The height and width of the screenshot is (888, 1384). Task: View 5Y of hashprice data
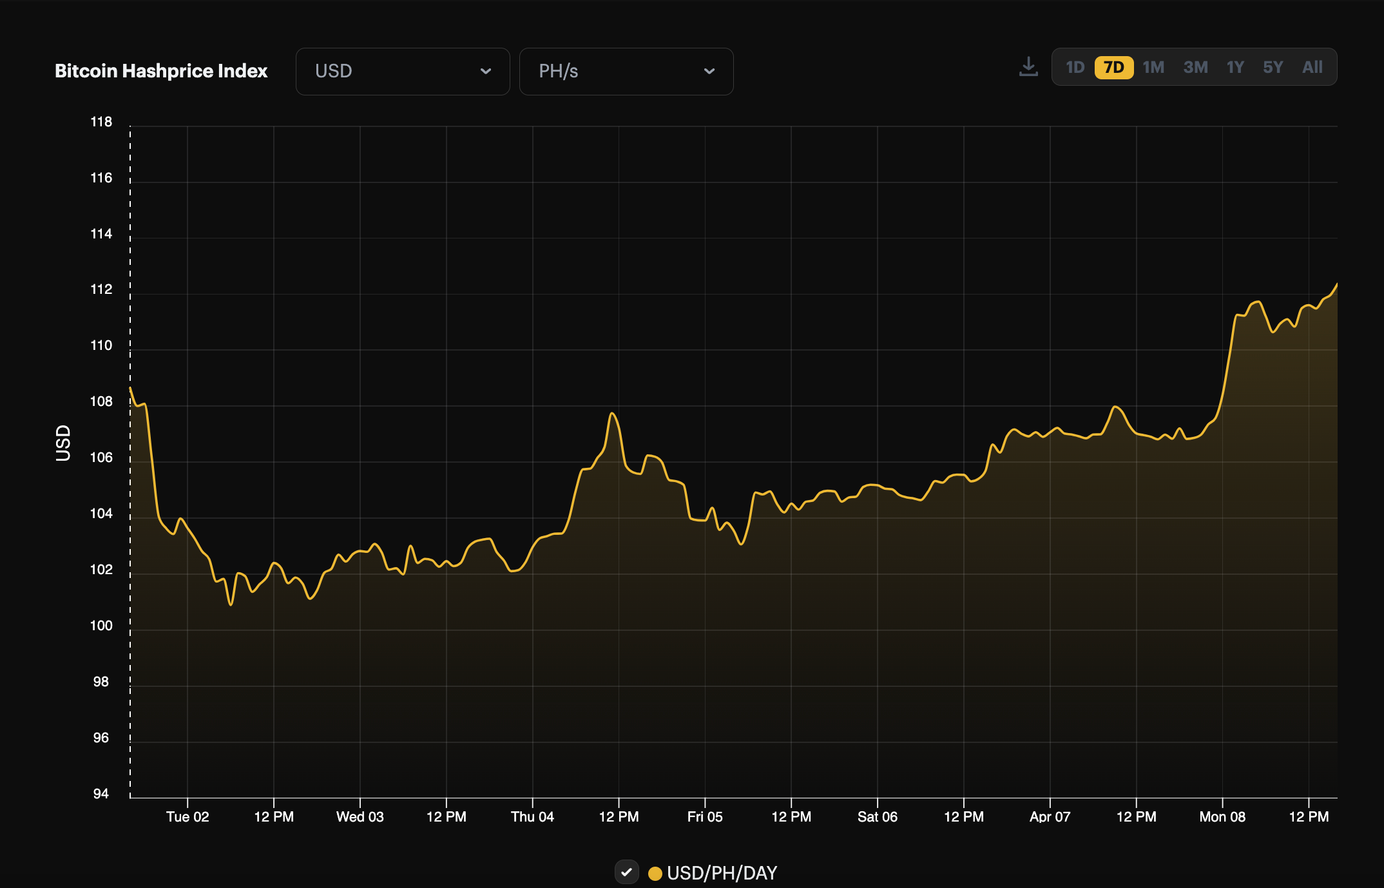1272,67
